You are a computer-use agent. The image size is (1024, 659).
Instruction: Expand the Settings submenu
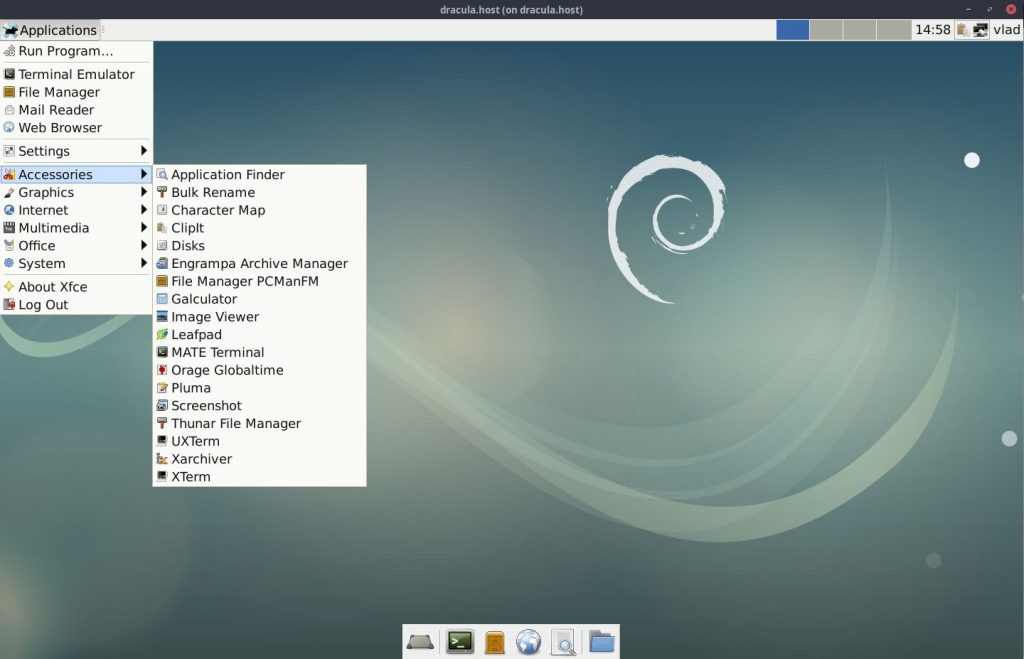pyautogui.click(x=76, y=151)
